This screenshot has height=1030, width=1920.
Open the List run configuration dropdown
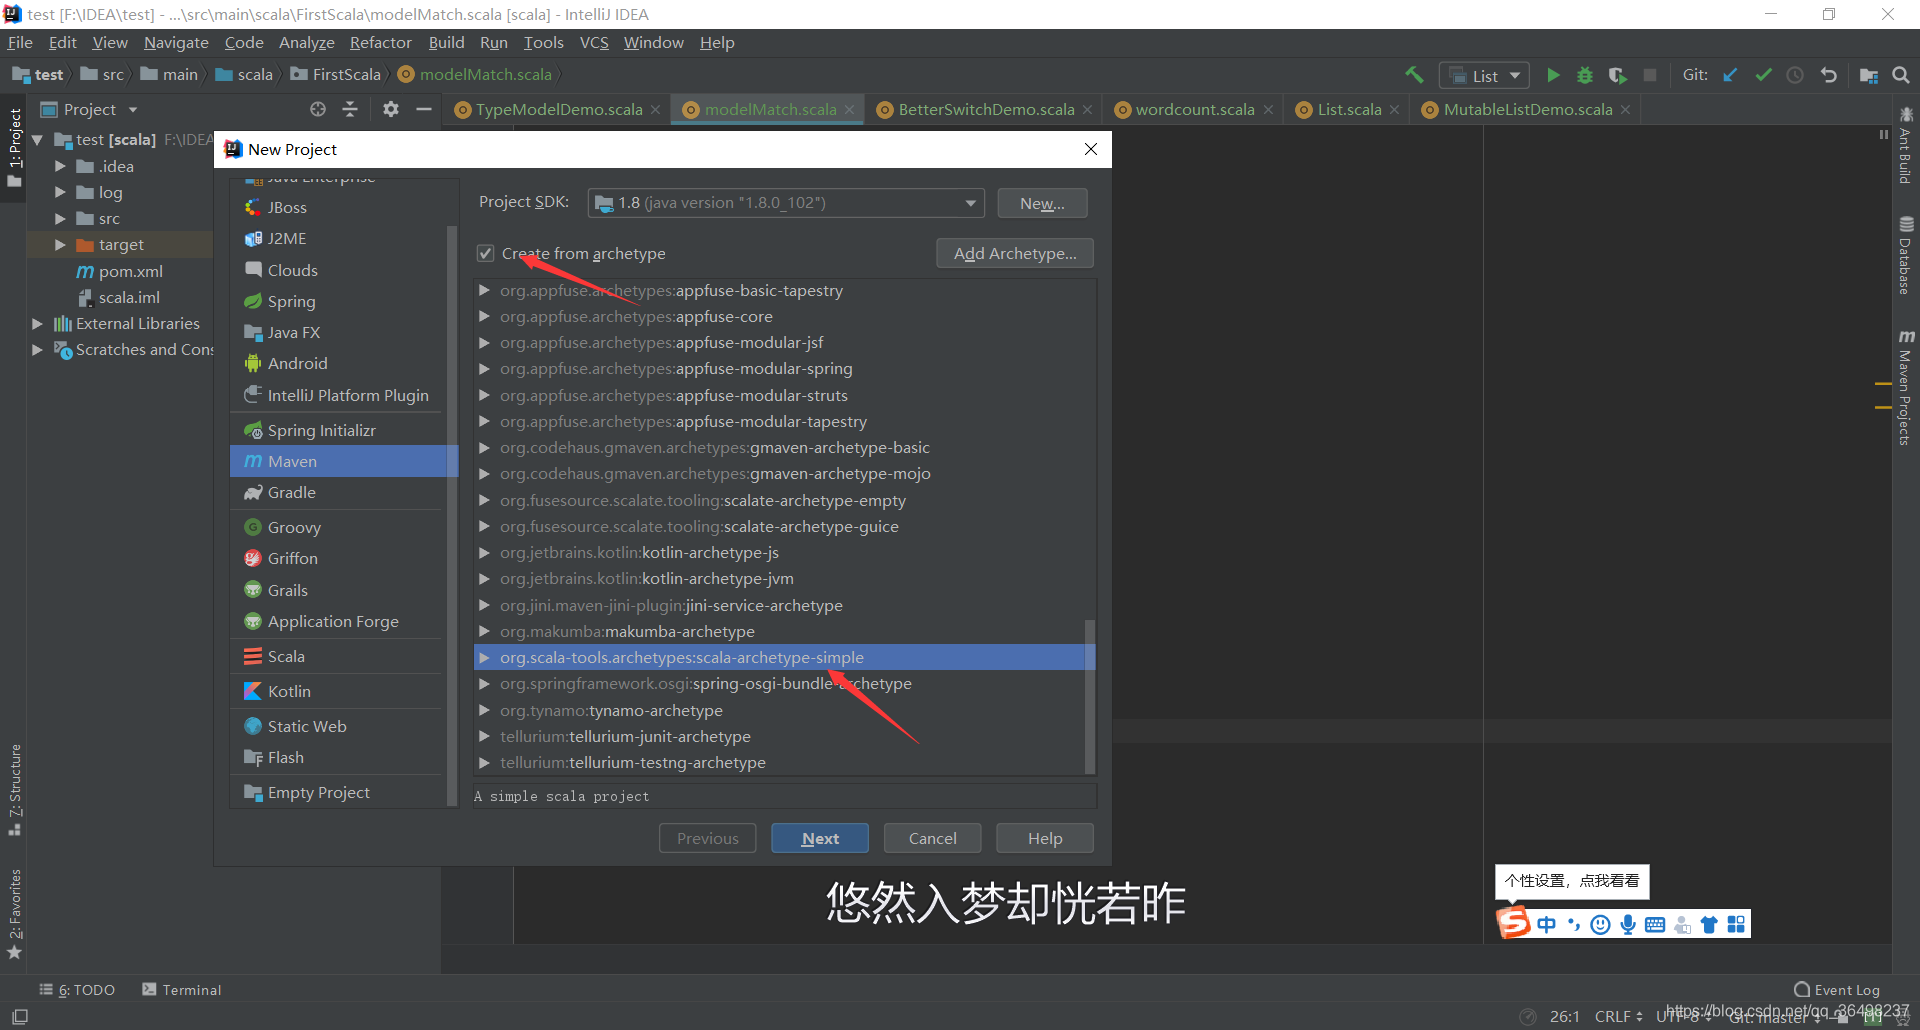tap(1484, 75)
